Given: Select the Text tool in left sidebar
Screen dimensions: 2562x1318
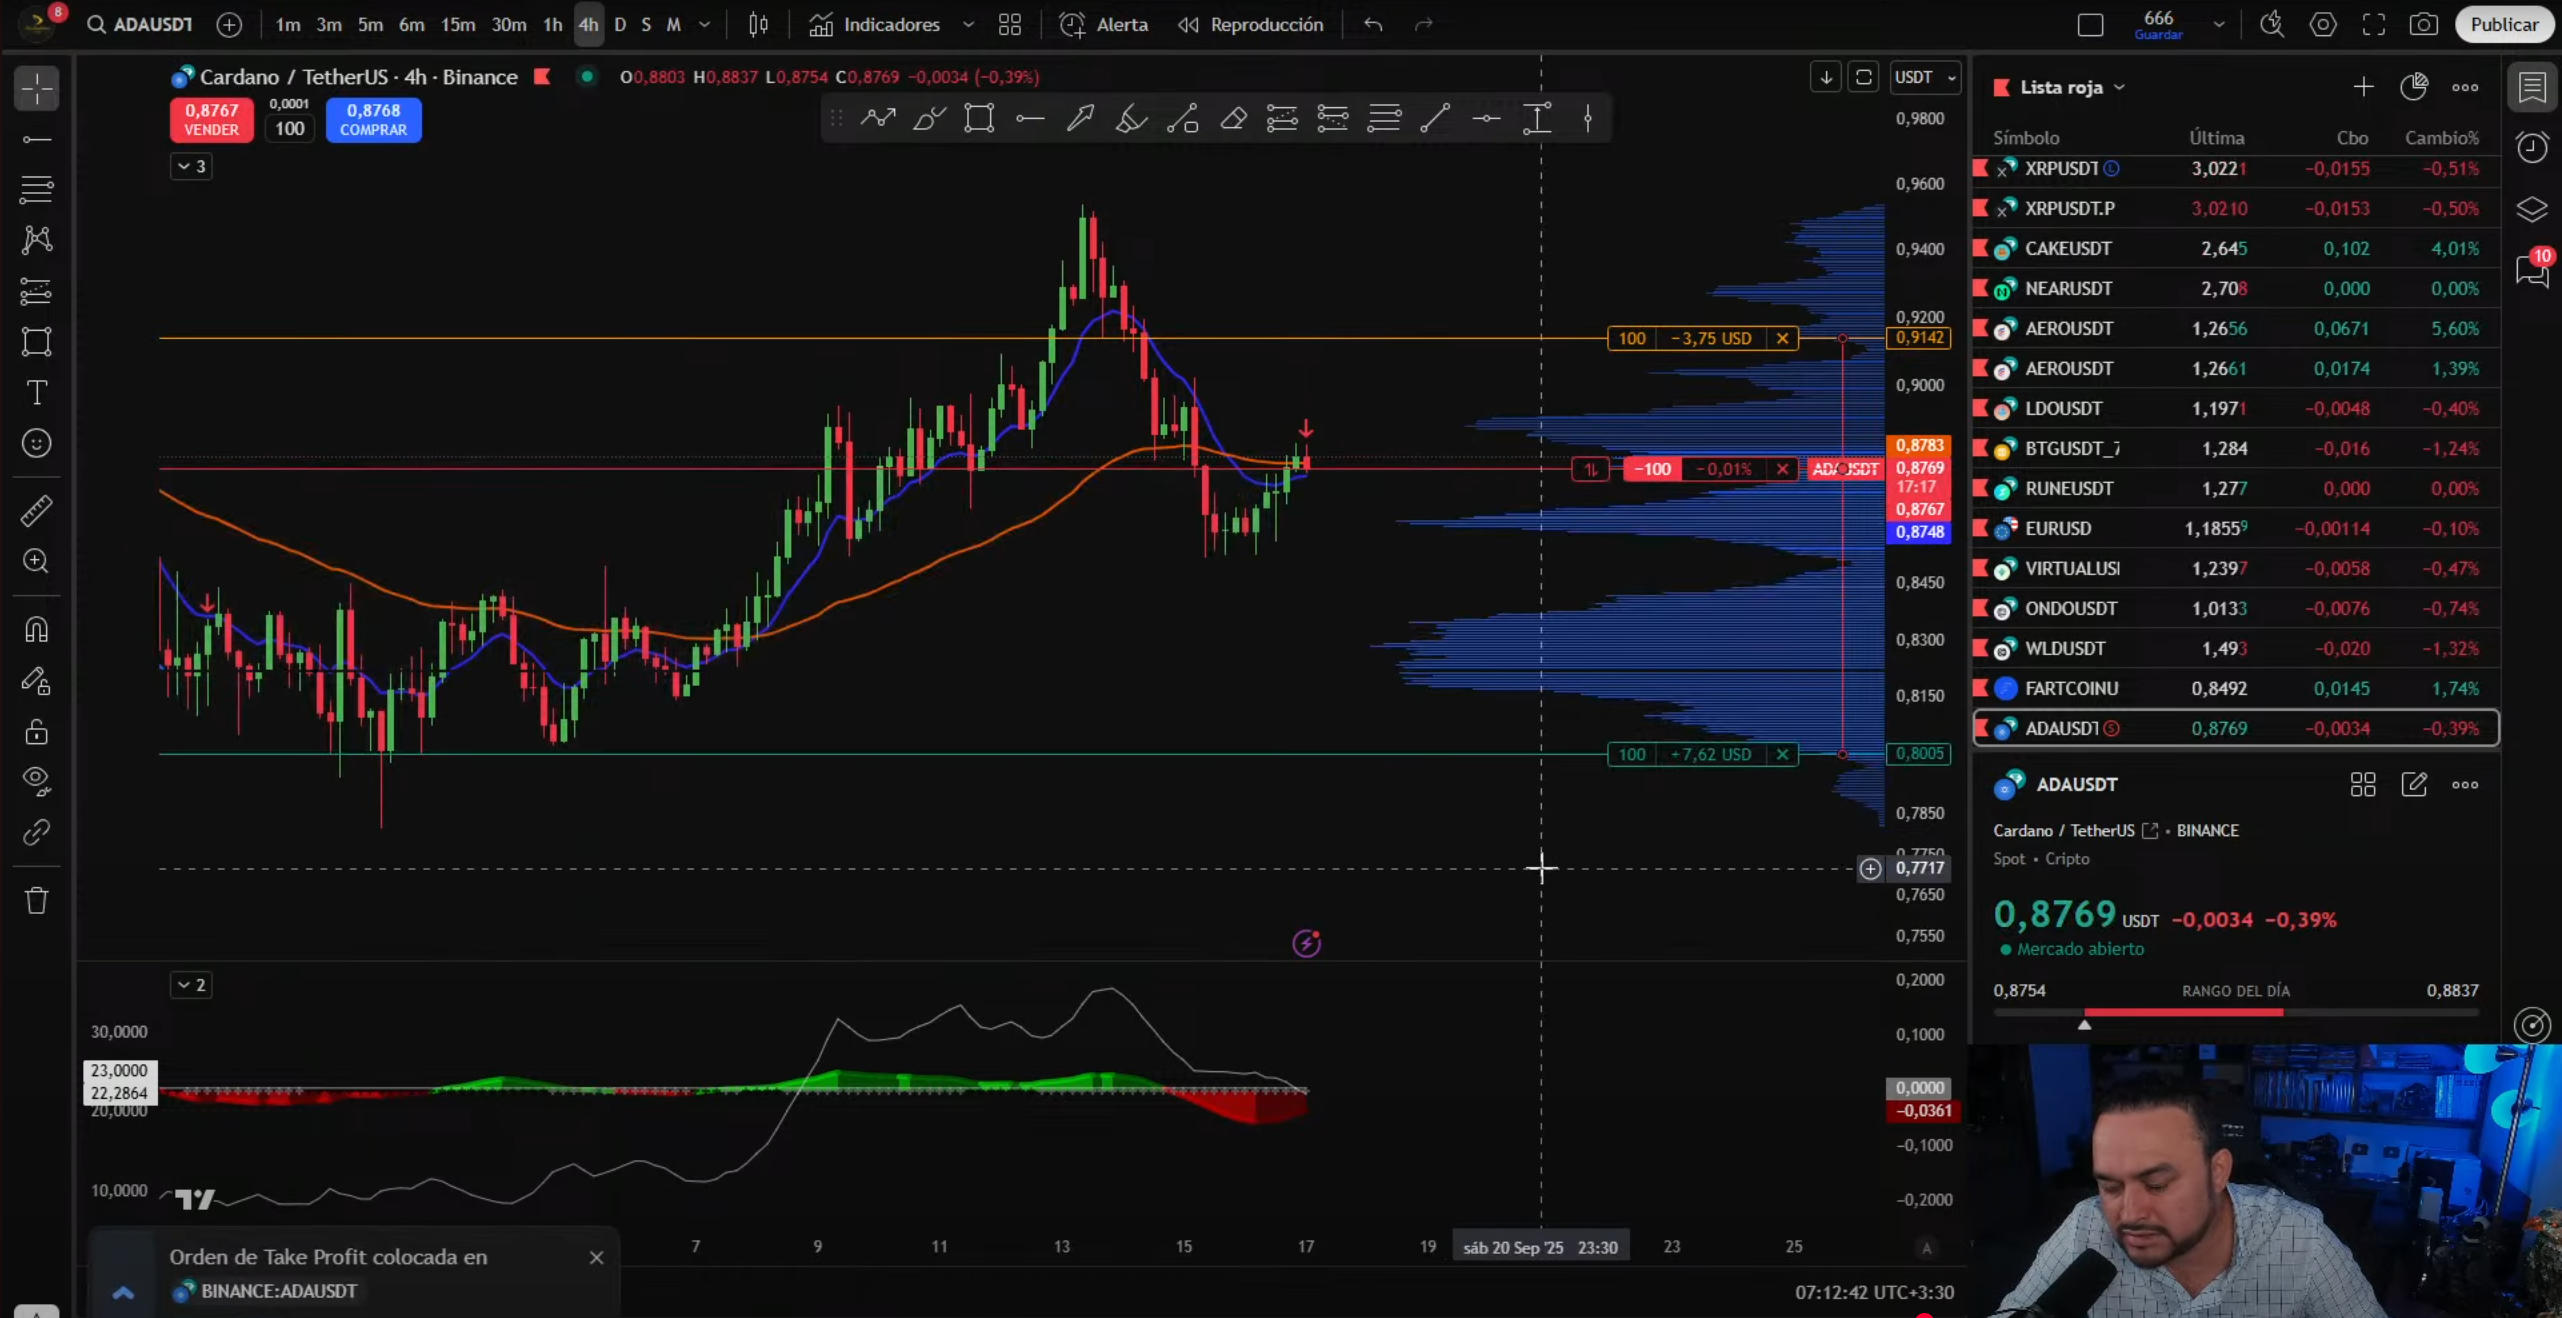Looking at the screenshot, I should coord(37,392).
